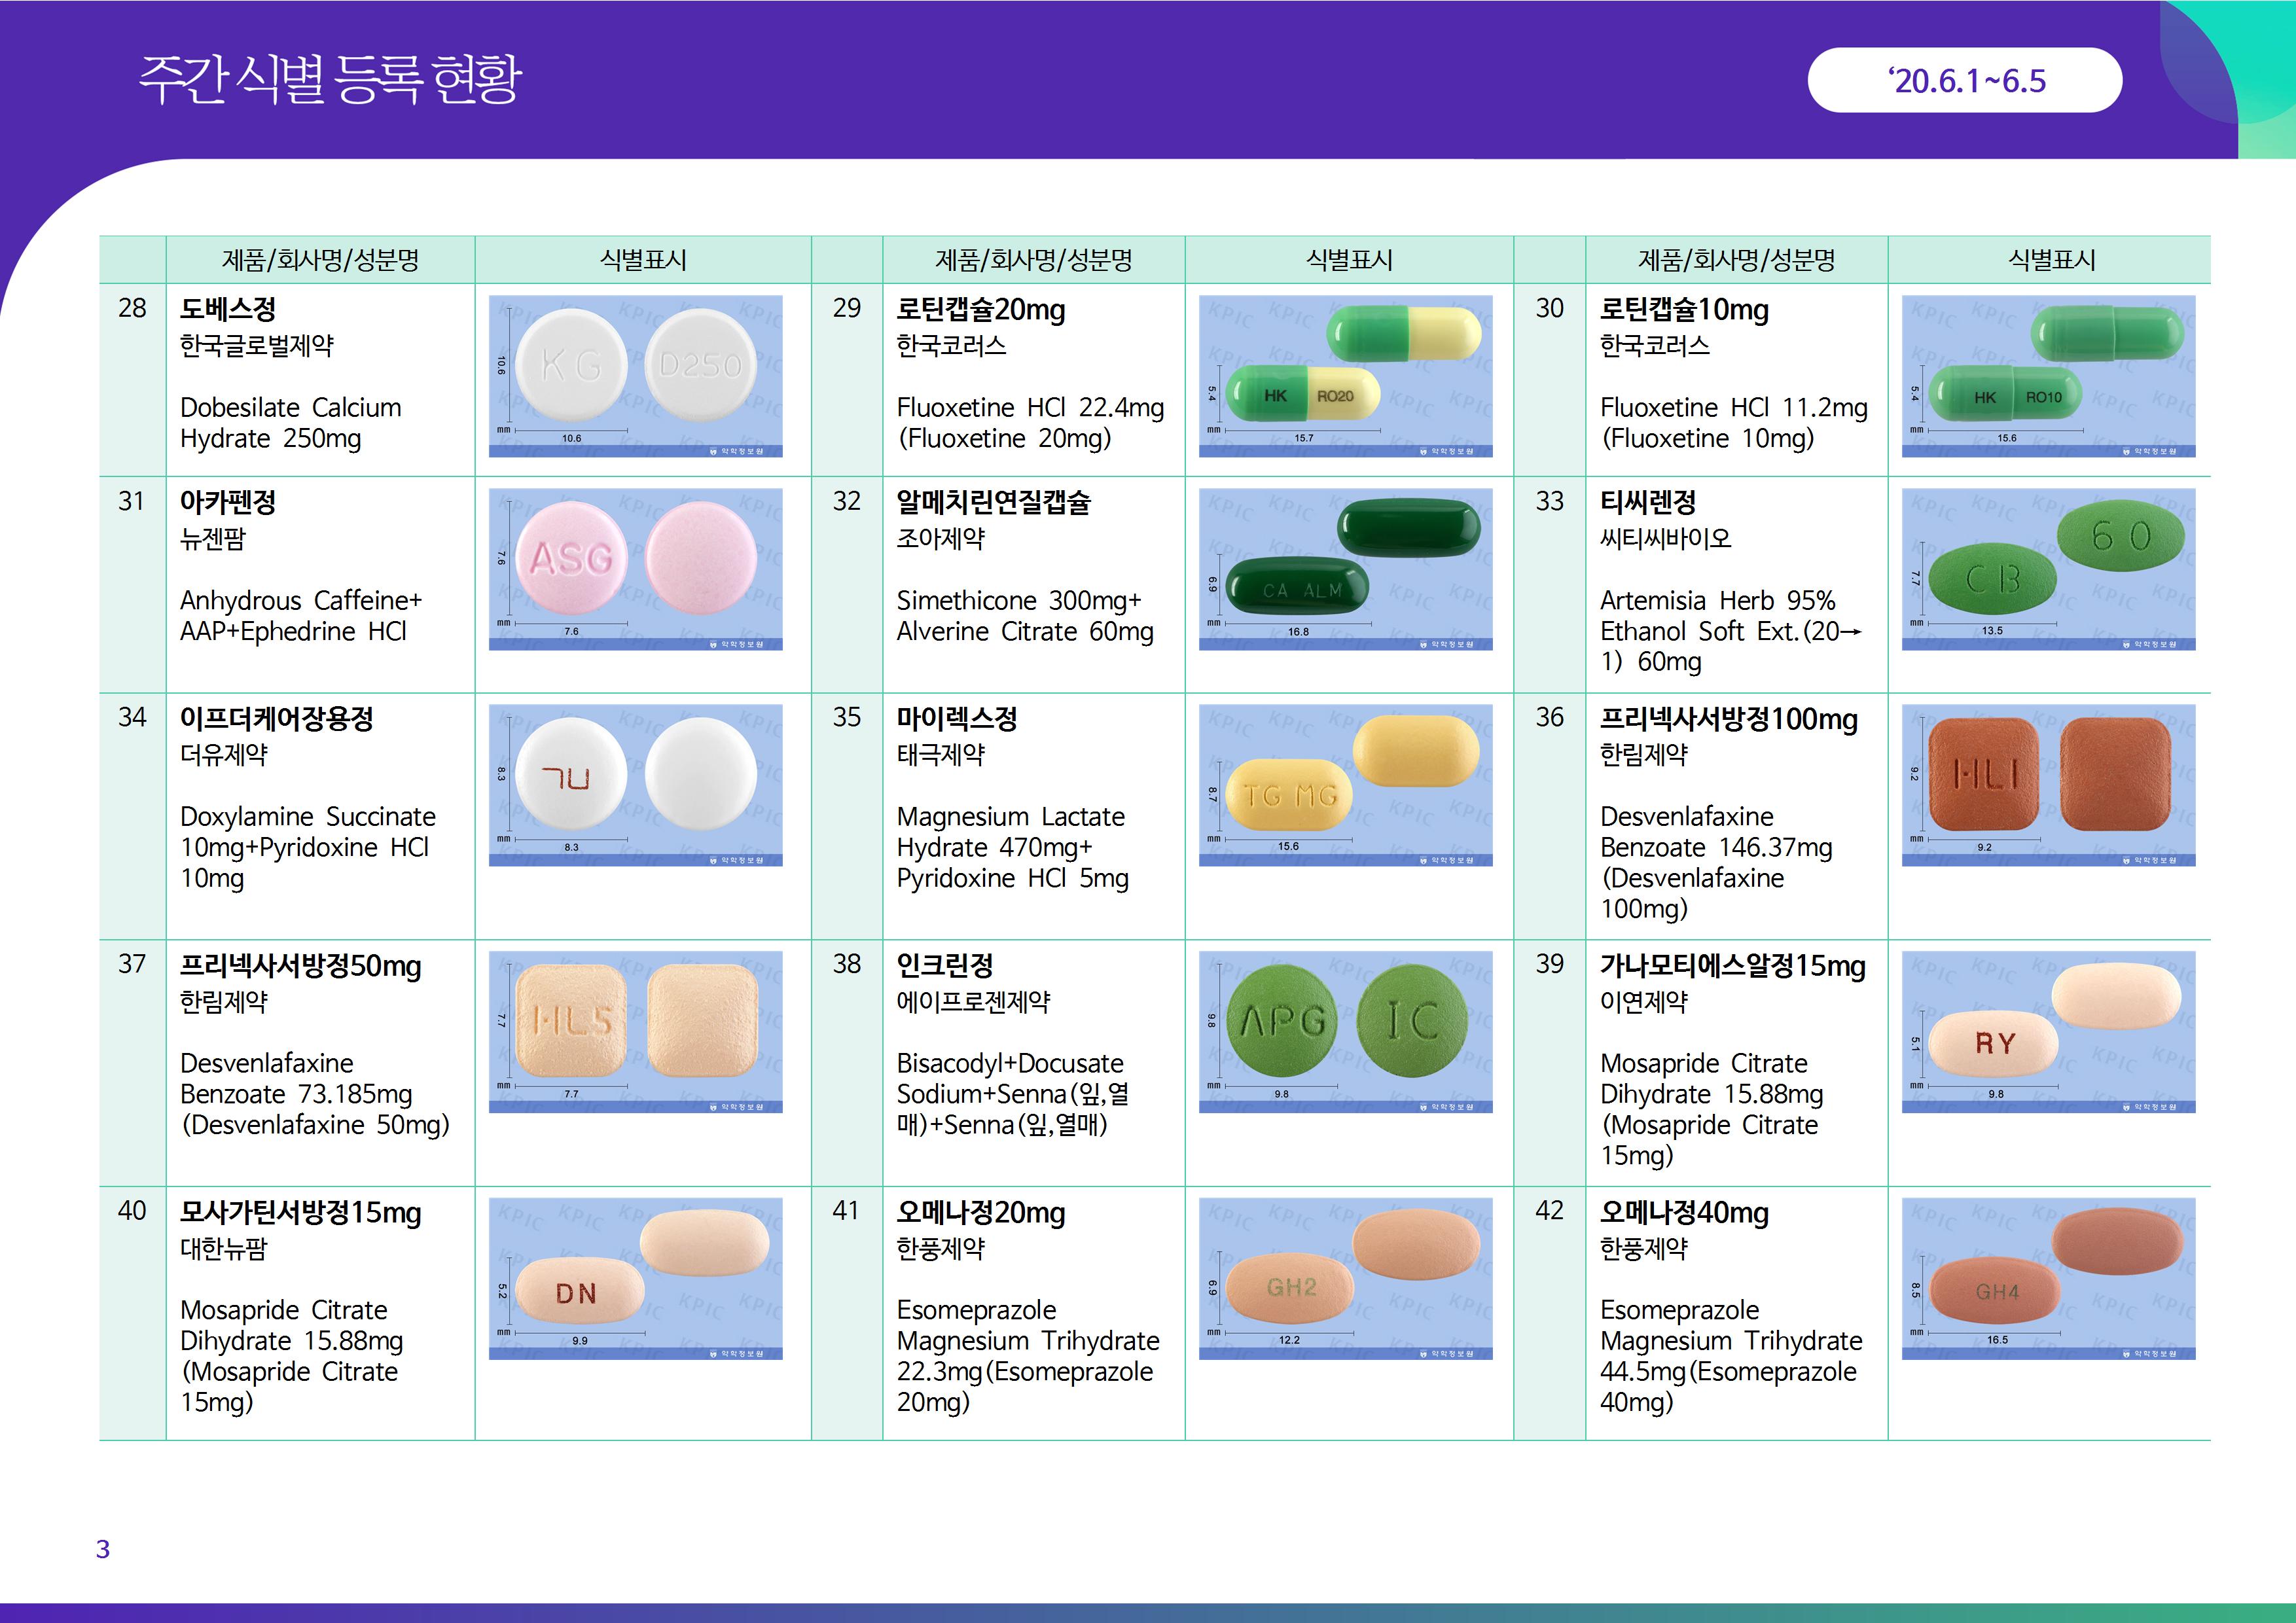
Task: Click product name 로틴캡슐20mg
Action: 980,310
